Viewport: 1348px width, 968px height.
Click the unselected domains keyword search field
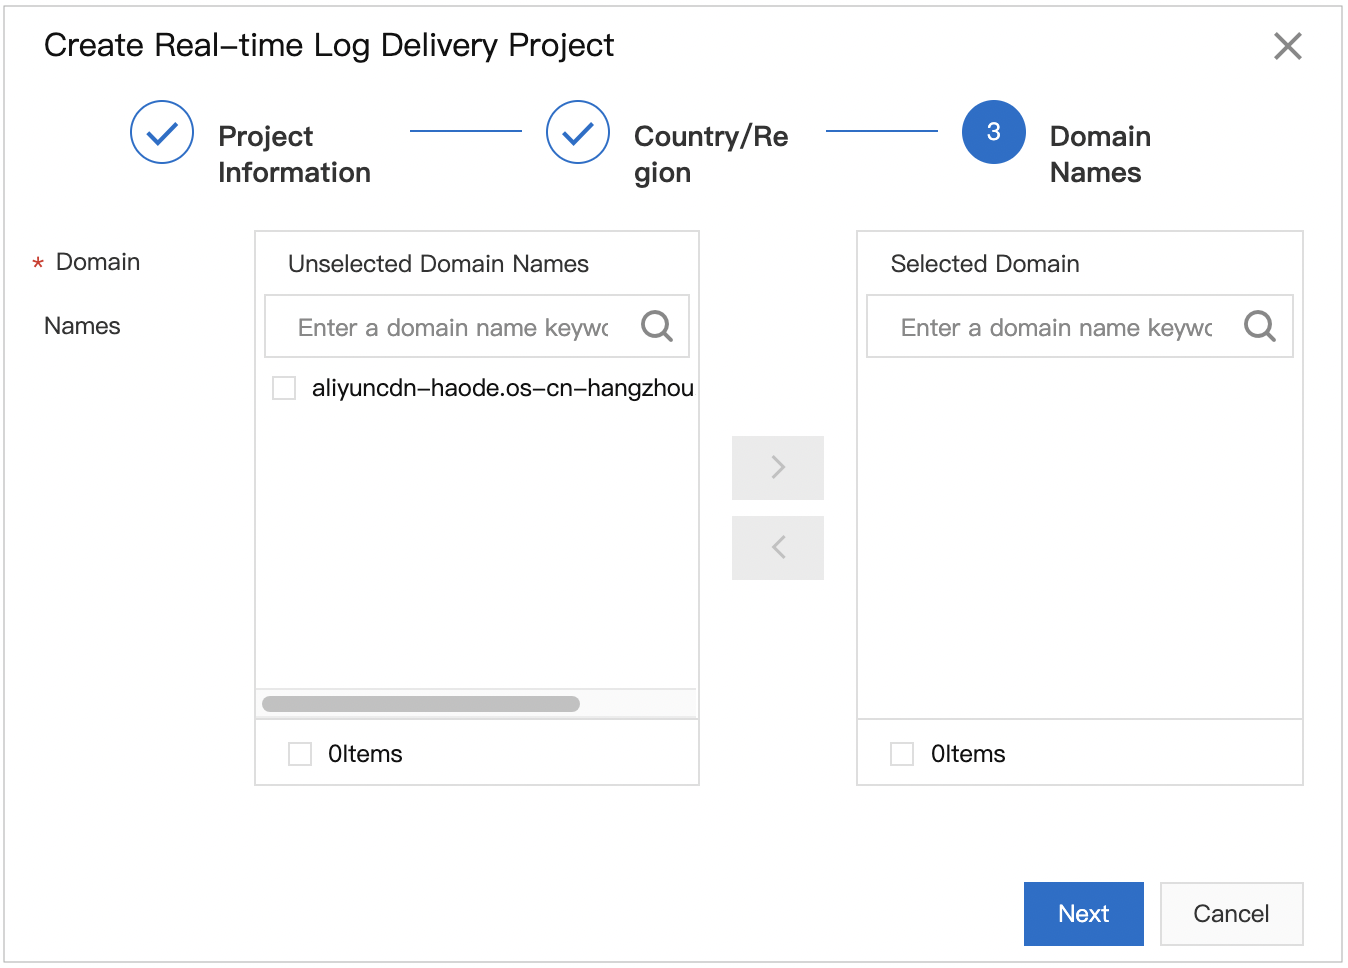pos(453,327)
